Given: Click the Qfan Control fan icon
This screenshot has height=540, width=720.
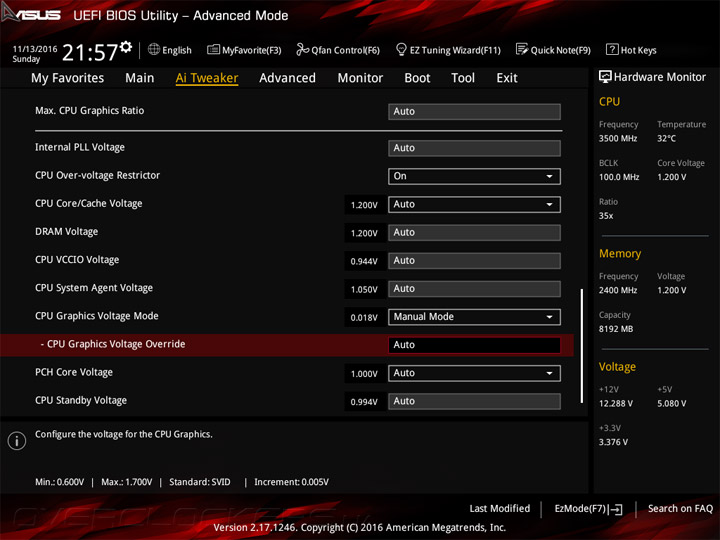Looking at the screenshot, I should [302, 49].
